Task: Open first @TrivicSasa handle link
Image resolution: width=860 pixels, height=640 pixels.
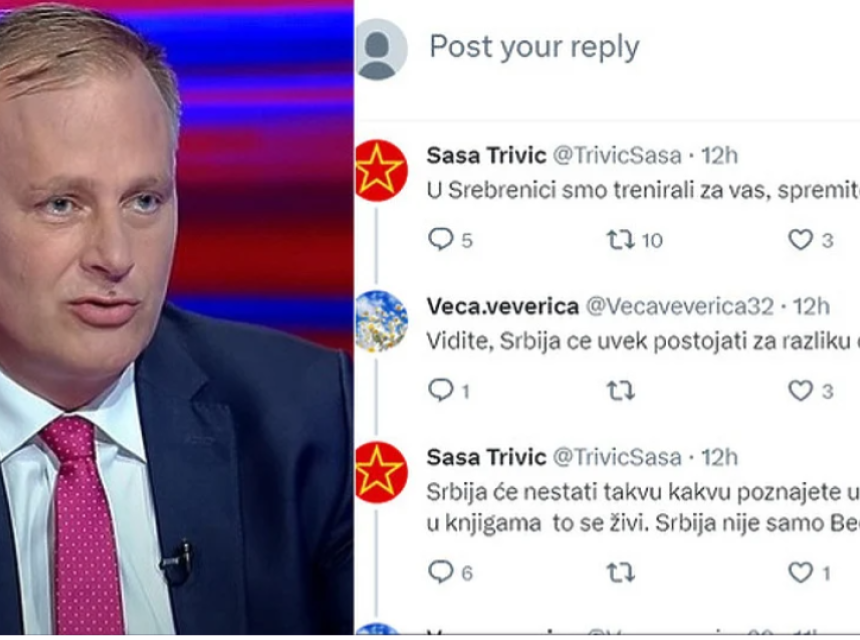Action: (x=616, y=156)
